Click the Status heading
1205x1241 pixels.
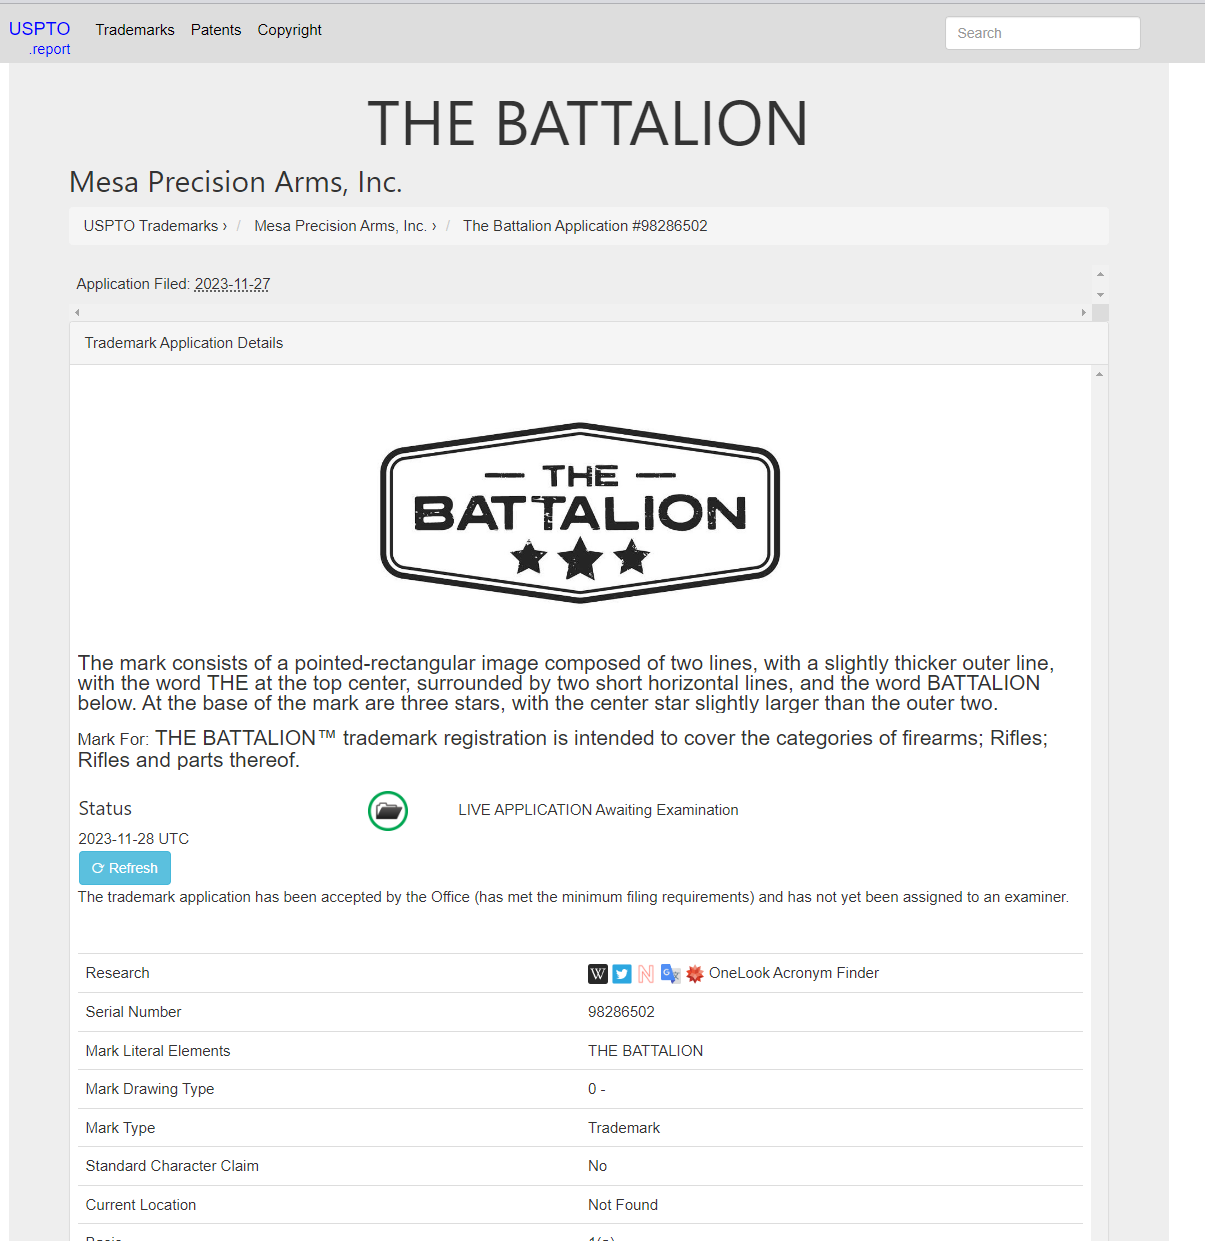105,809
